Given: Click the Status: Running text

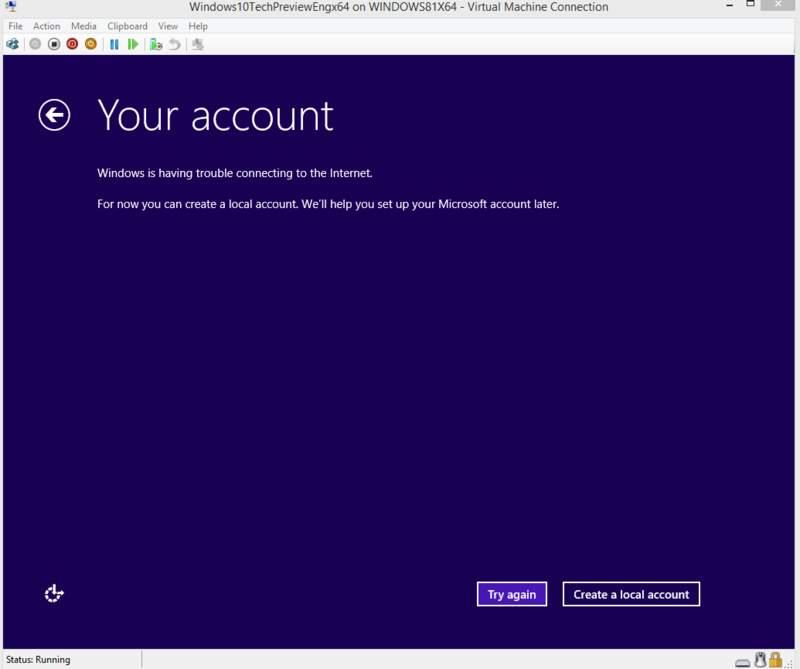Looking at the screenshot, I should (38, 659).
